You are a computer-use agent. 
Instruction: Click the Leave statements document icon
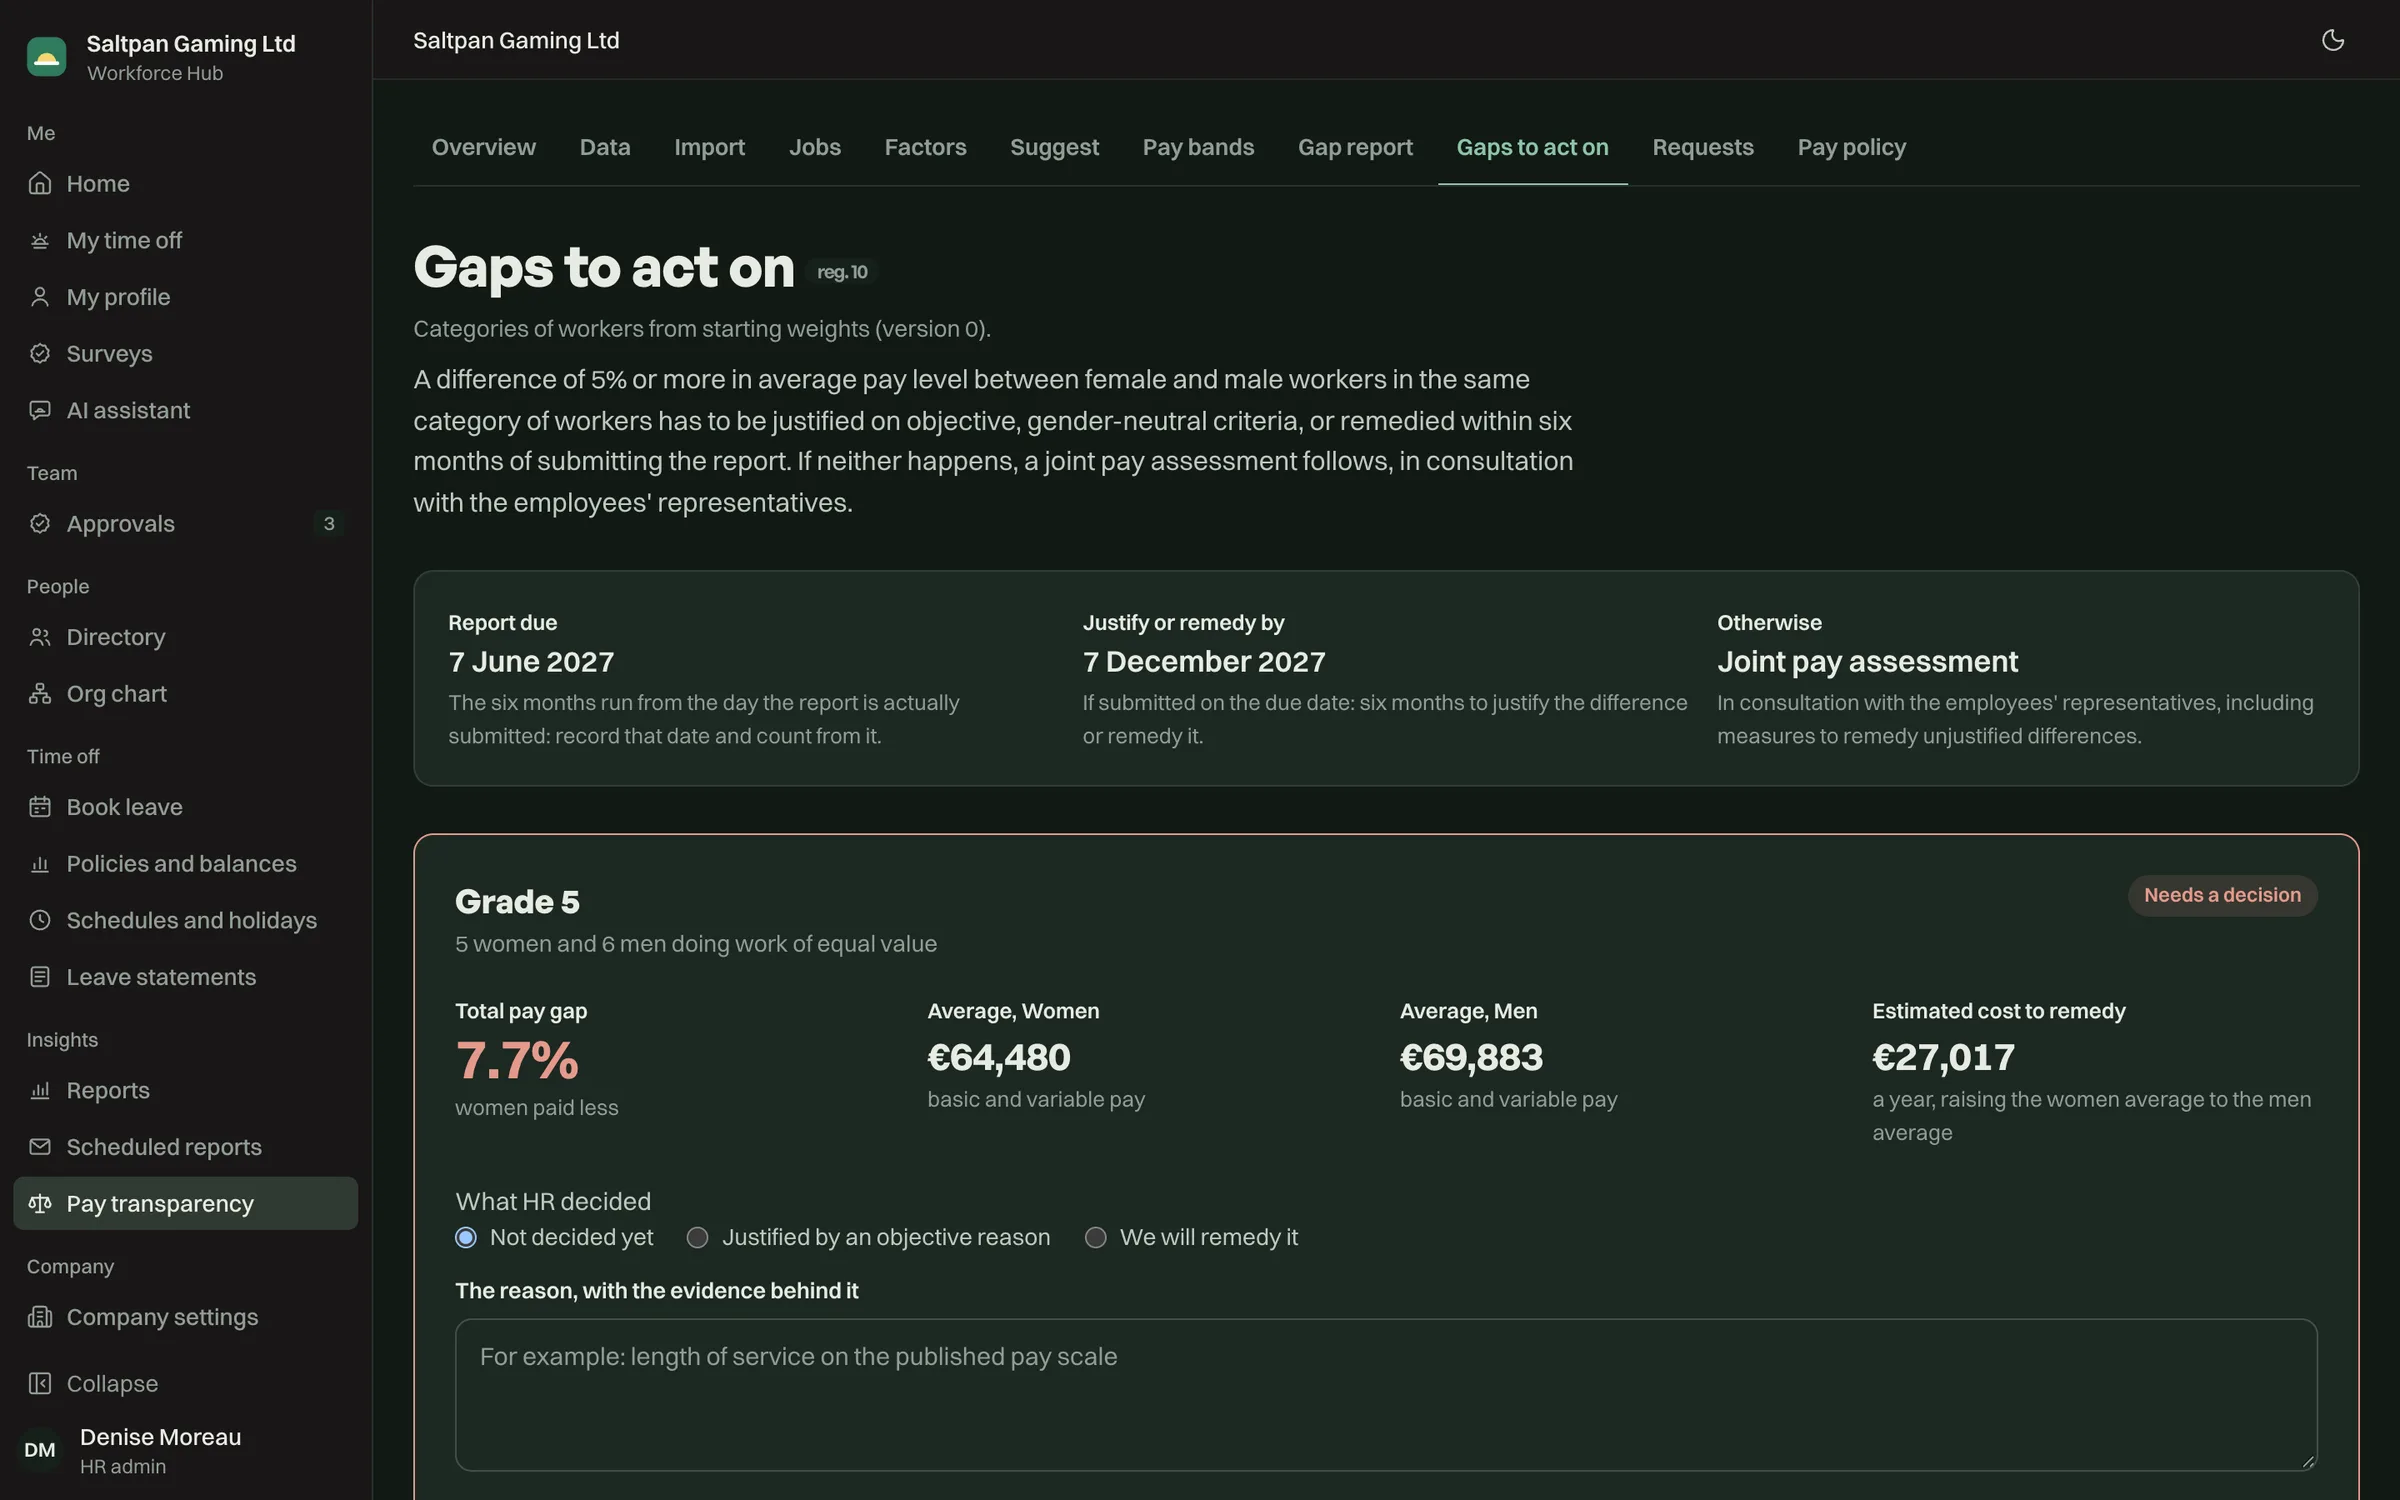[40, 977]
